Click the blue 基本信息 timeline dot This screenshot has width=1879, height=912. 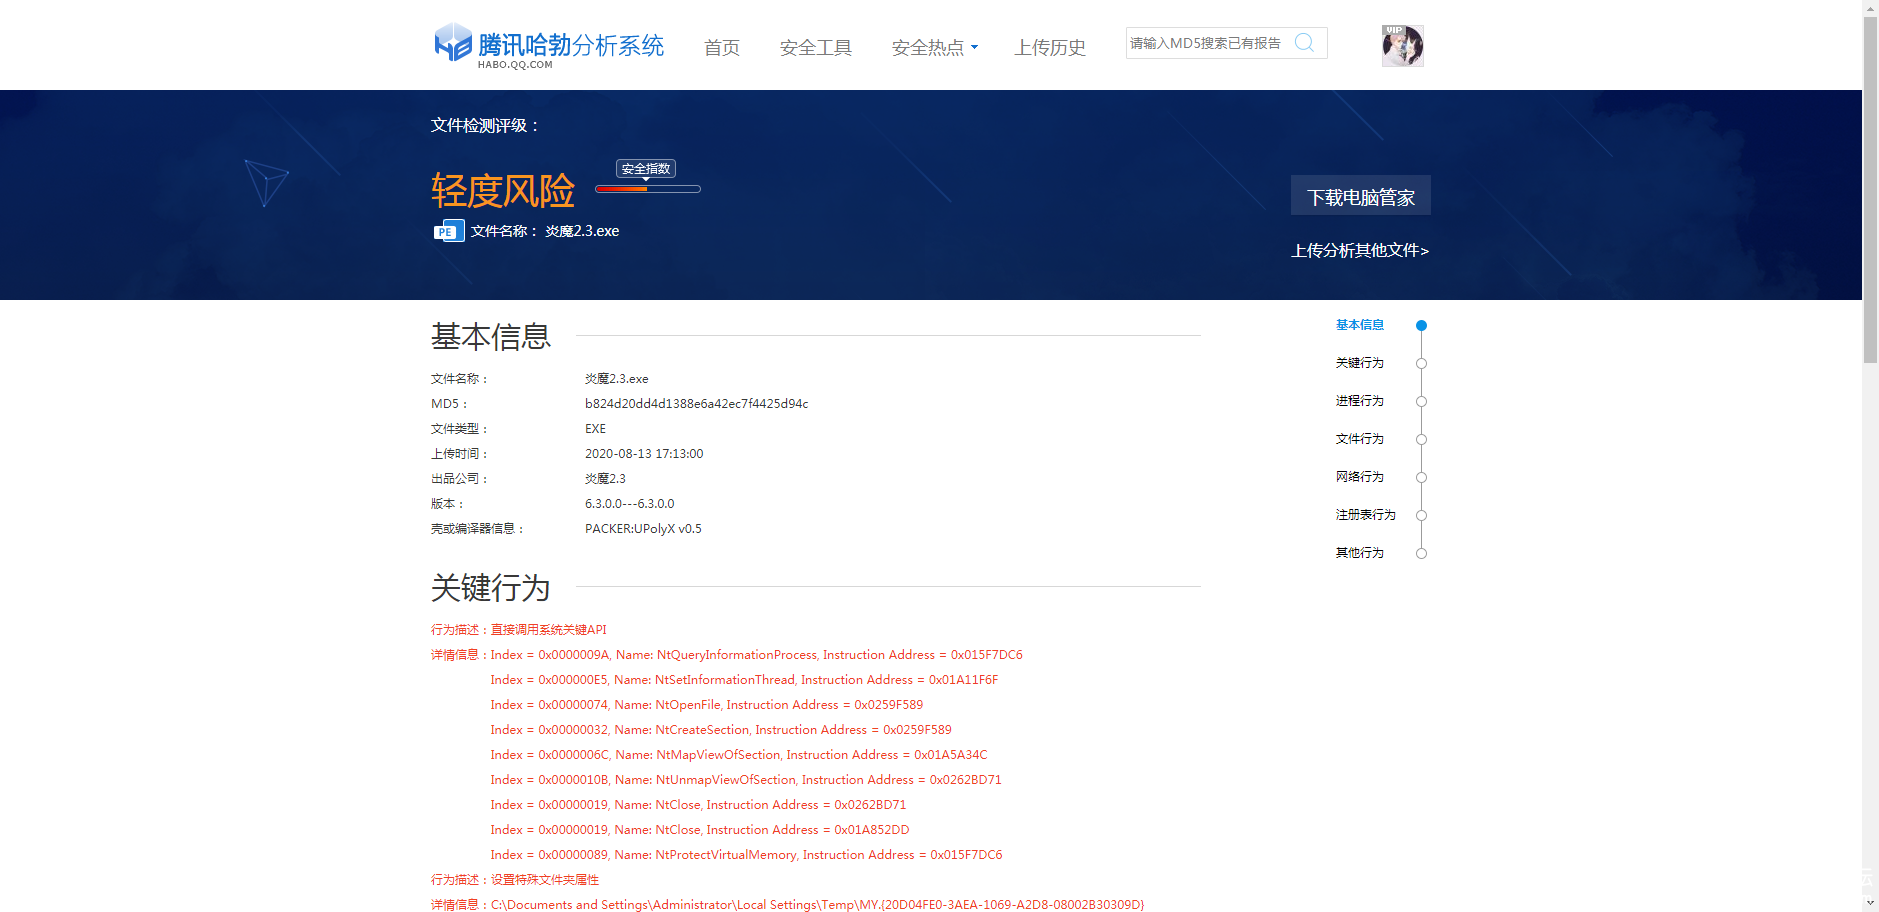click(x=1421, y=326)
